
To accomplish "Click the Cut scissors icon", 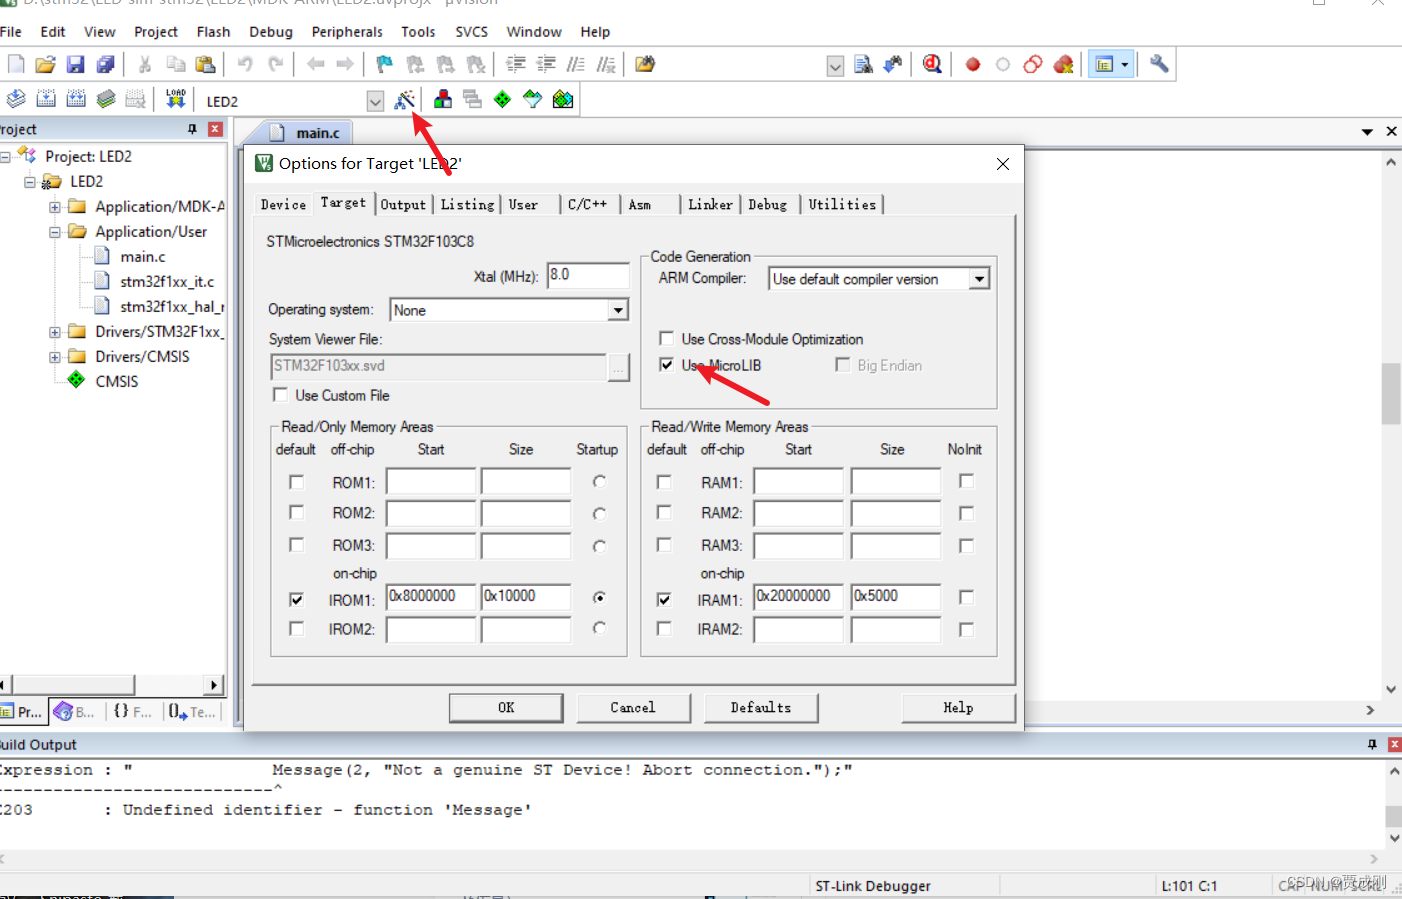I will (x=145, y=65).
